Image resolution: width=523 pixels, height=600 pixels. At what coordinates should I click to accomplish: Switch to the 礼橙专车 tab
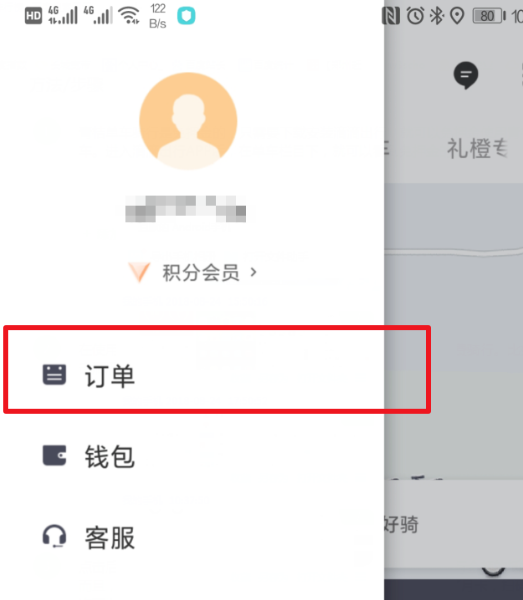pos(477,148)
